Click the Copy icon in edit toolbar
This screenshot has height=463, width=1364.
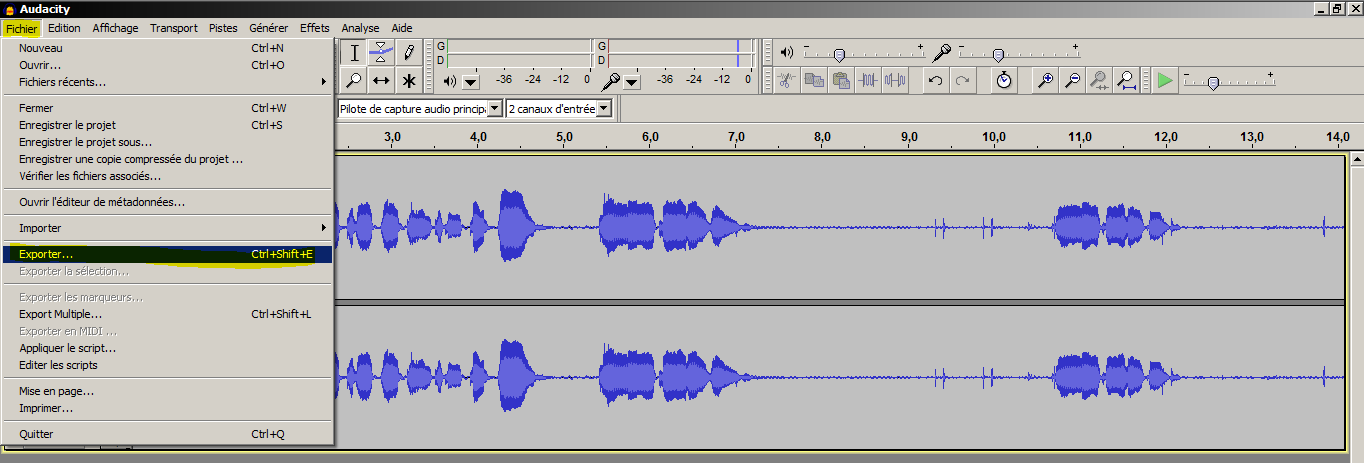pos(814,80)
